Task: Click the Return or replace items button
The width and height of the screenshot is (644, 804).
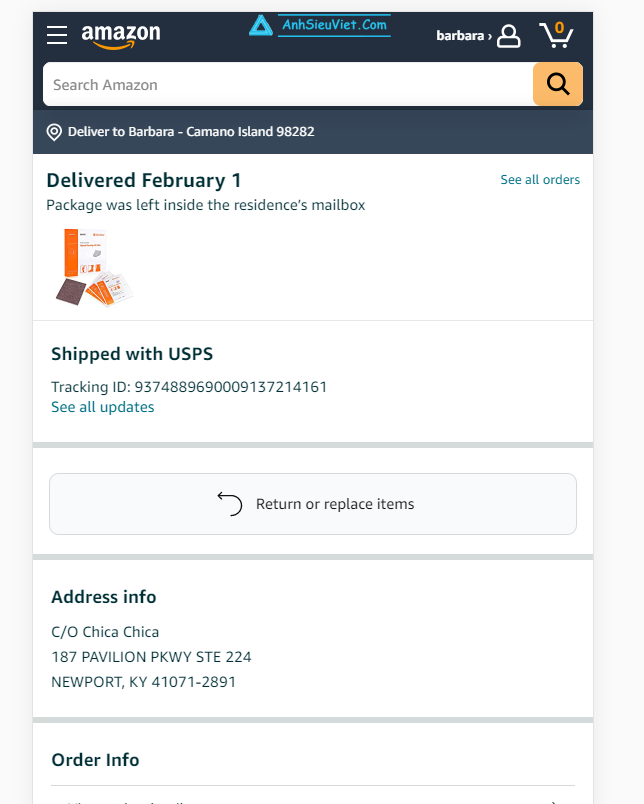Action: tap(313, 504)
